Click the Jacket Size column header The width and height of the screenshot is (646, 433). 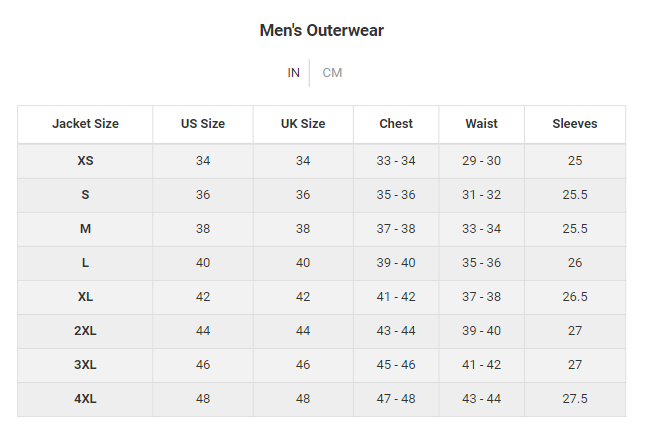(x=85, y=124)
